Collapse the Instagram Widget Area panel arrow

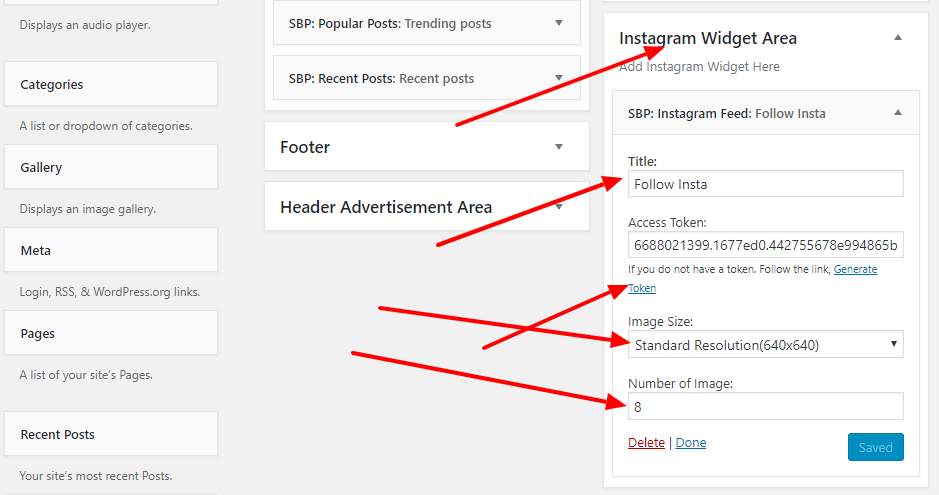898,38
